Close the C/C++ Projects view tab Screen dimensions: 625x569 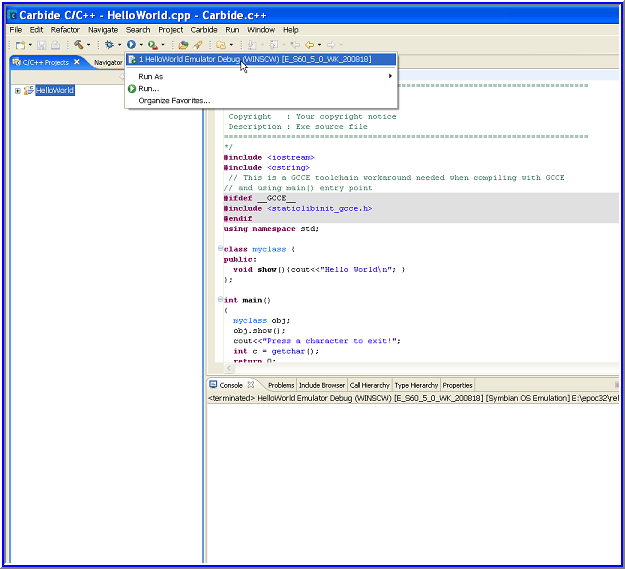click(x=76, y=62)
